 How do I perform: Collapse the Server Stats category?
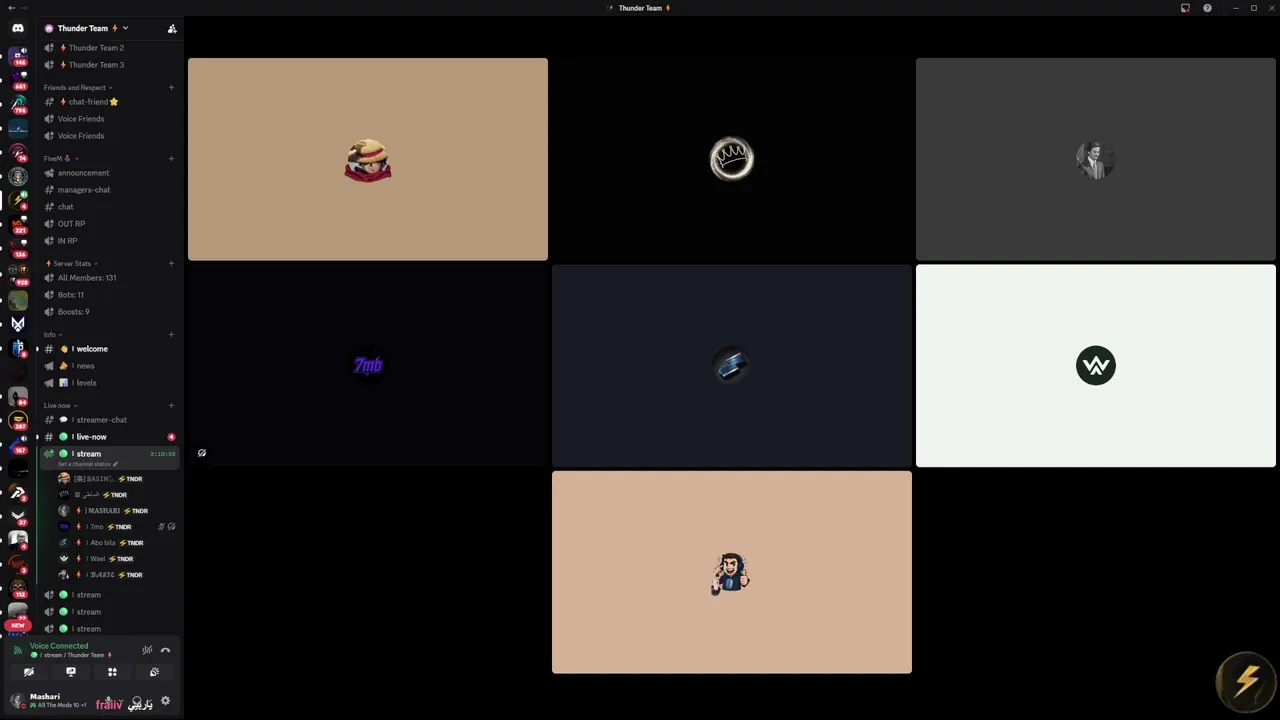tap(72, 263)
